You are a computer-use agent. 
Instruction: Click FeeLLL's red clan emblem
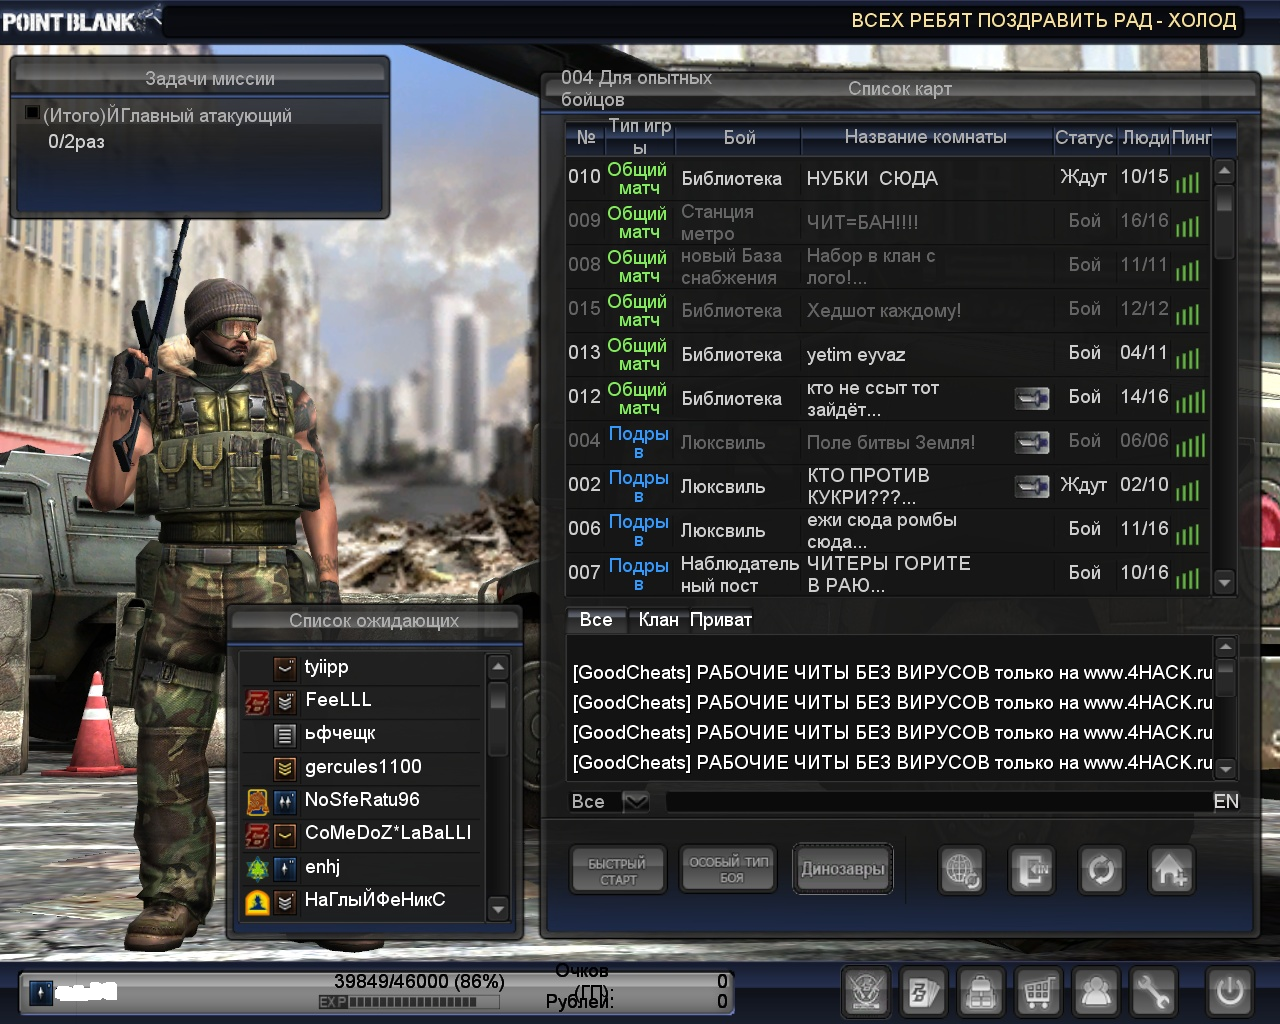coord(257,702)
